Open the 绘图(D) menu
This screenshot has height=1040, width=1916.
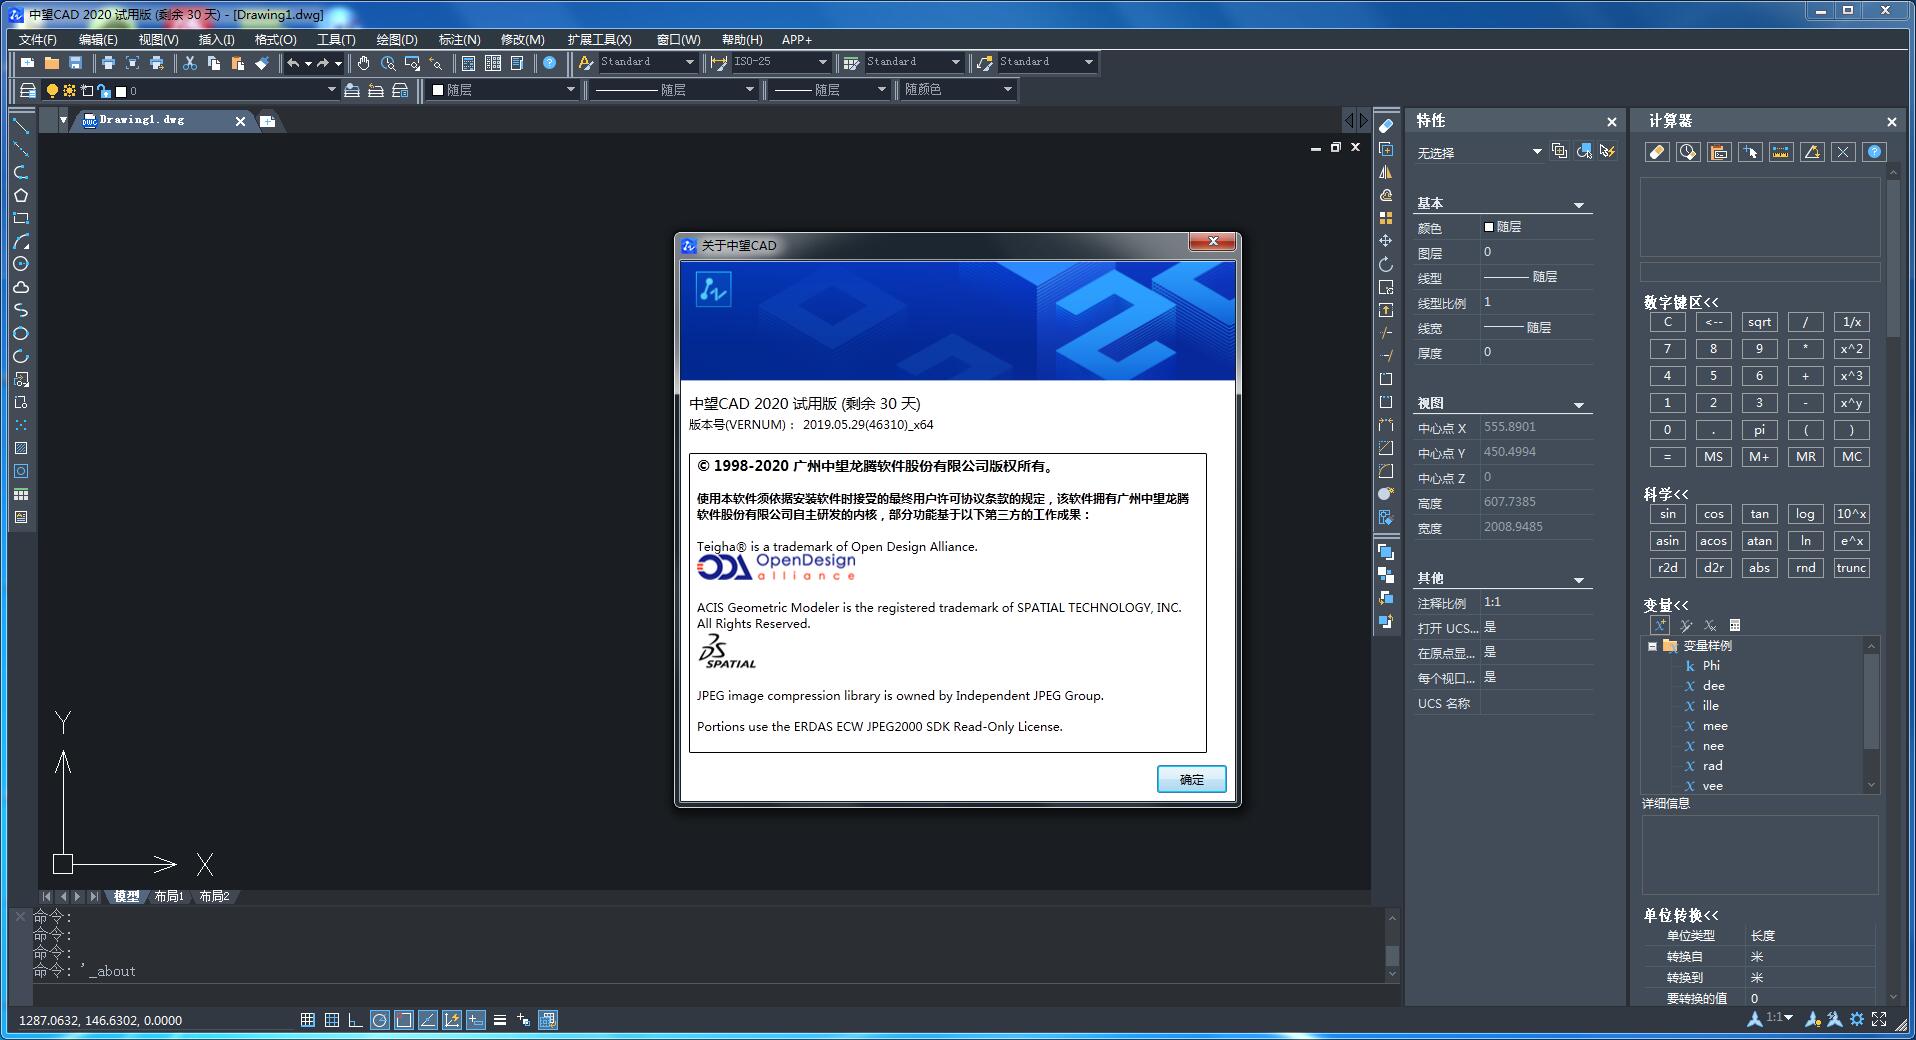[396, 39]
